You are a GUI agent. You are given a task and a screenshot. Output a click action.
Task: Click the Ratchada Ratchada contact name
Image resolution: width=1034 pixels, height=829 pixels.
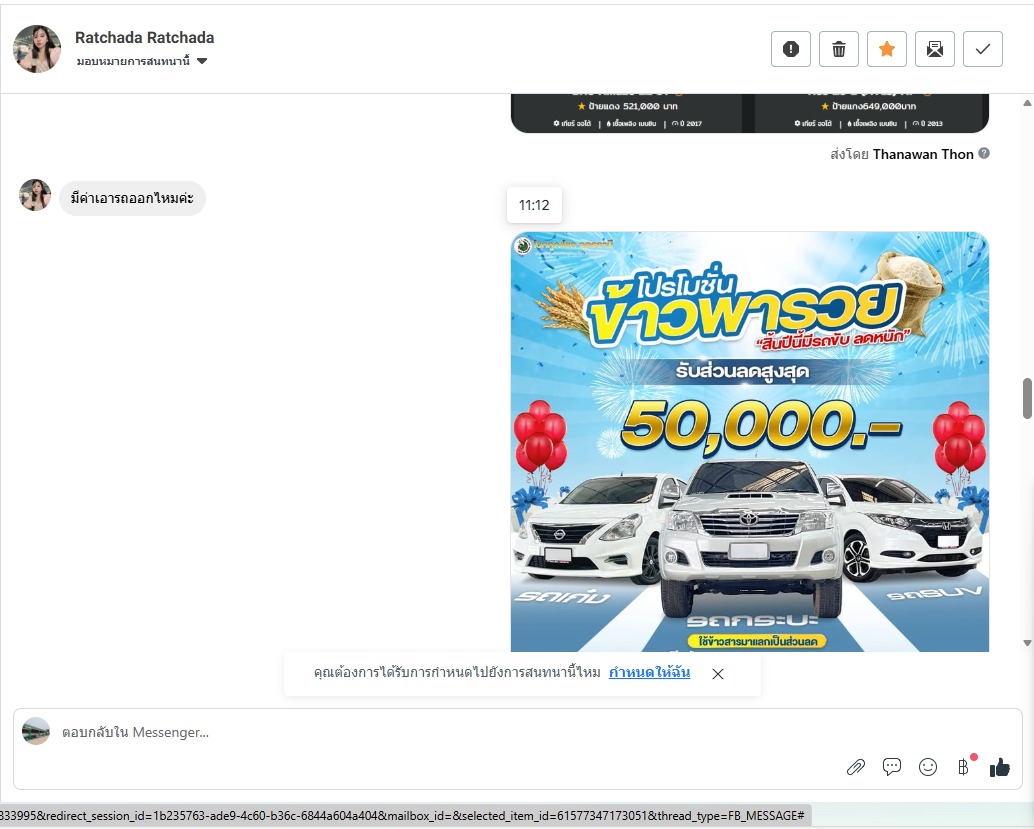tap(144, 37)
